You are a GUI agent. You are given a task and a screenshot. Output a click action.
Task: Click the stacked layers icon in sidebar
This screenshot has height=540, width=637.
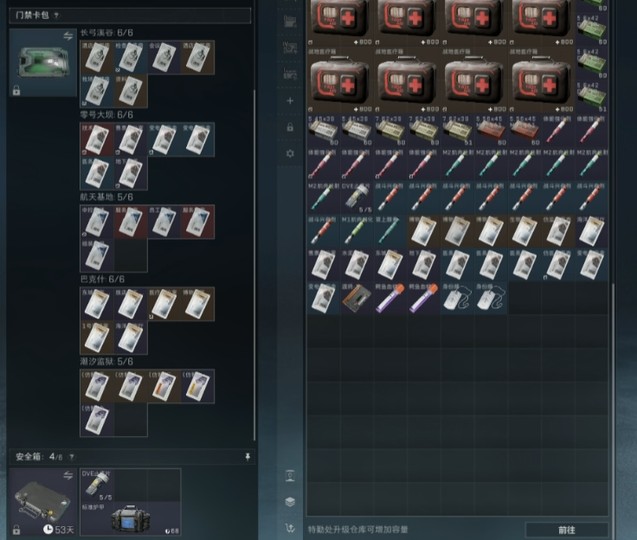tap(290, 501)
